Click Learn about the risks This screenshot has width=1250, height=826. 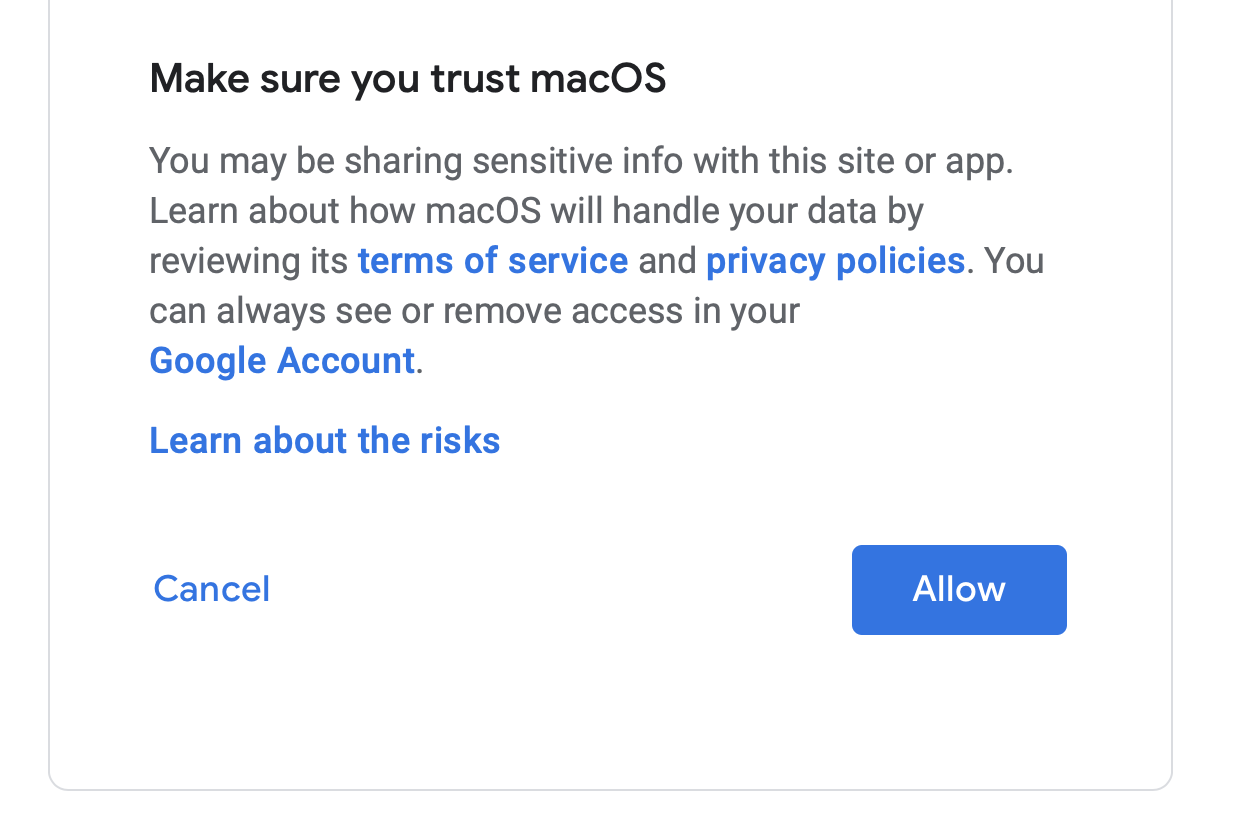point(325,441)
